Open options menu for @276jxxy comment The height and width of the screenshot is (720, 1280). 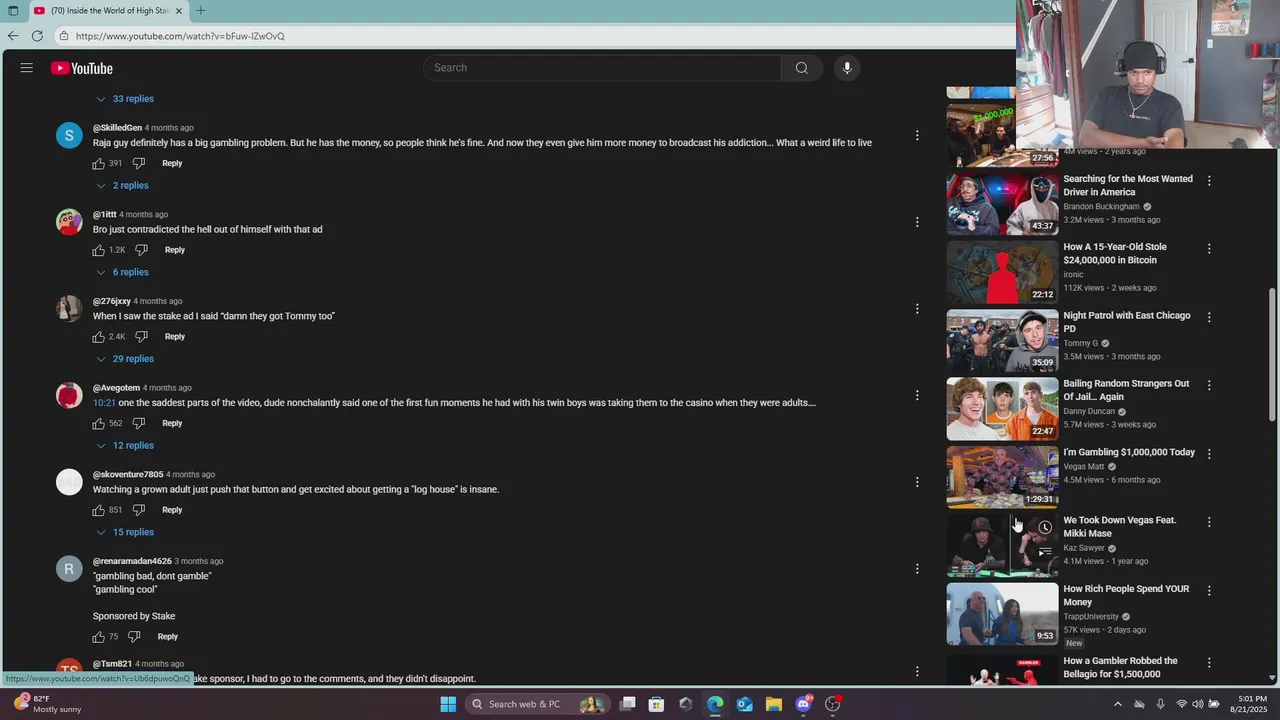tap(917, 309)
